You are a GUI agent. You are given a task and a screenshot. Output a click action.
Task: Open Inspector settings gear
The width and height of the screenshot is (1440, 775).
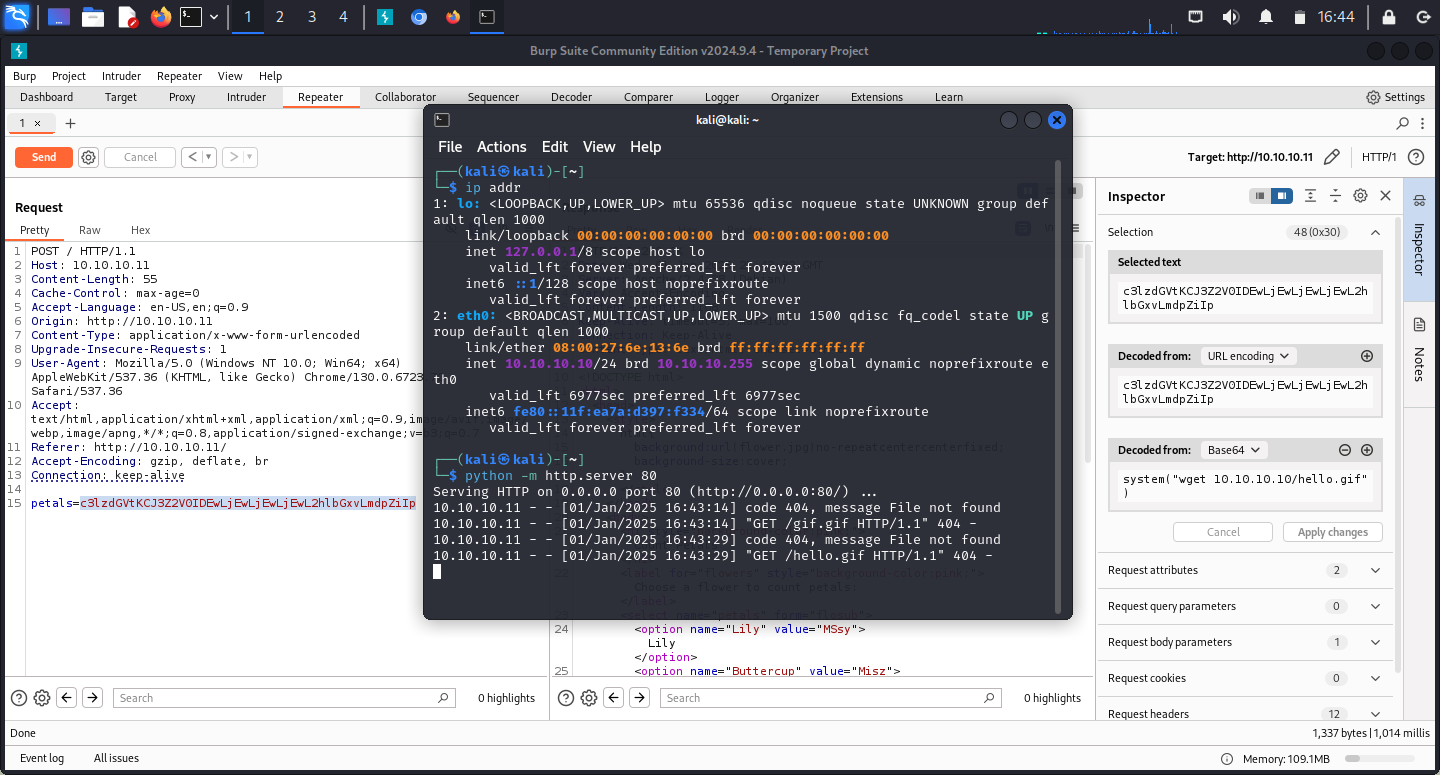point(1360,196)
